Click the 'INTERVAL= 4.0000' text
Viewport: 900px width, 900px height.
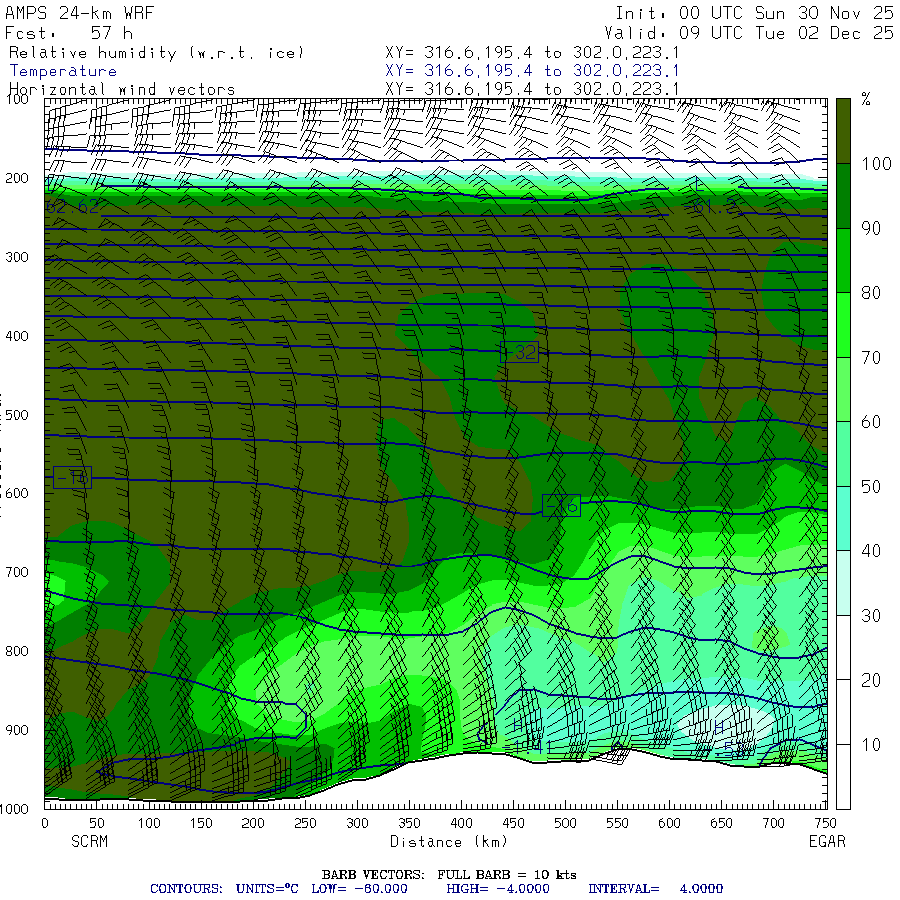655,889
